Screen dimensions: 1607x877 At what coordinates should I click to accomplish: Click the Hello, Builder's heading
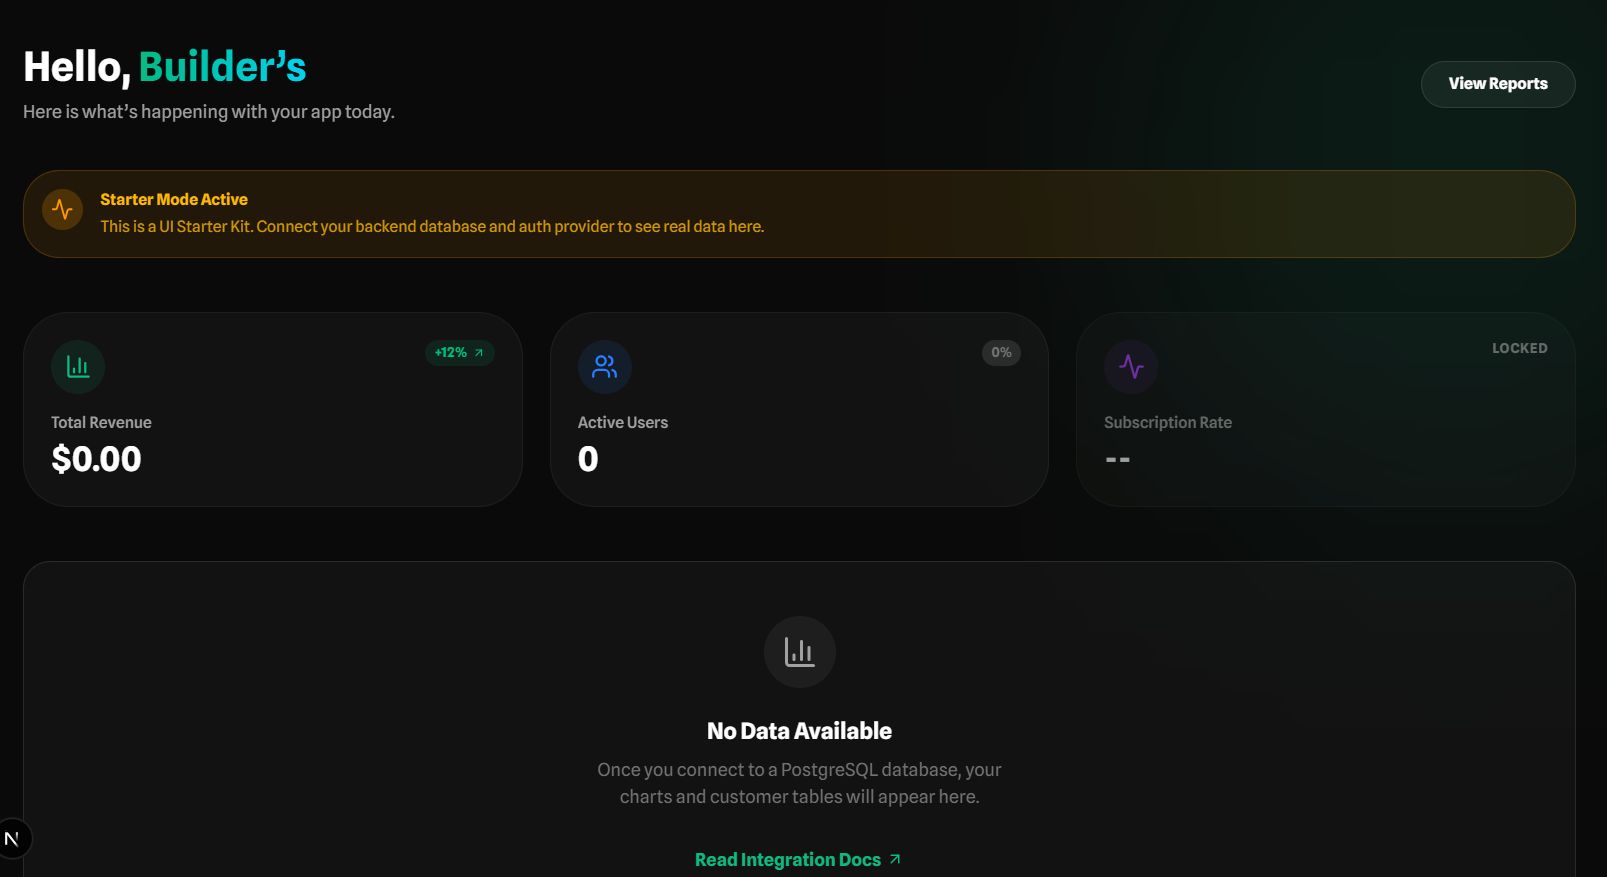click(165, 67)
